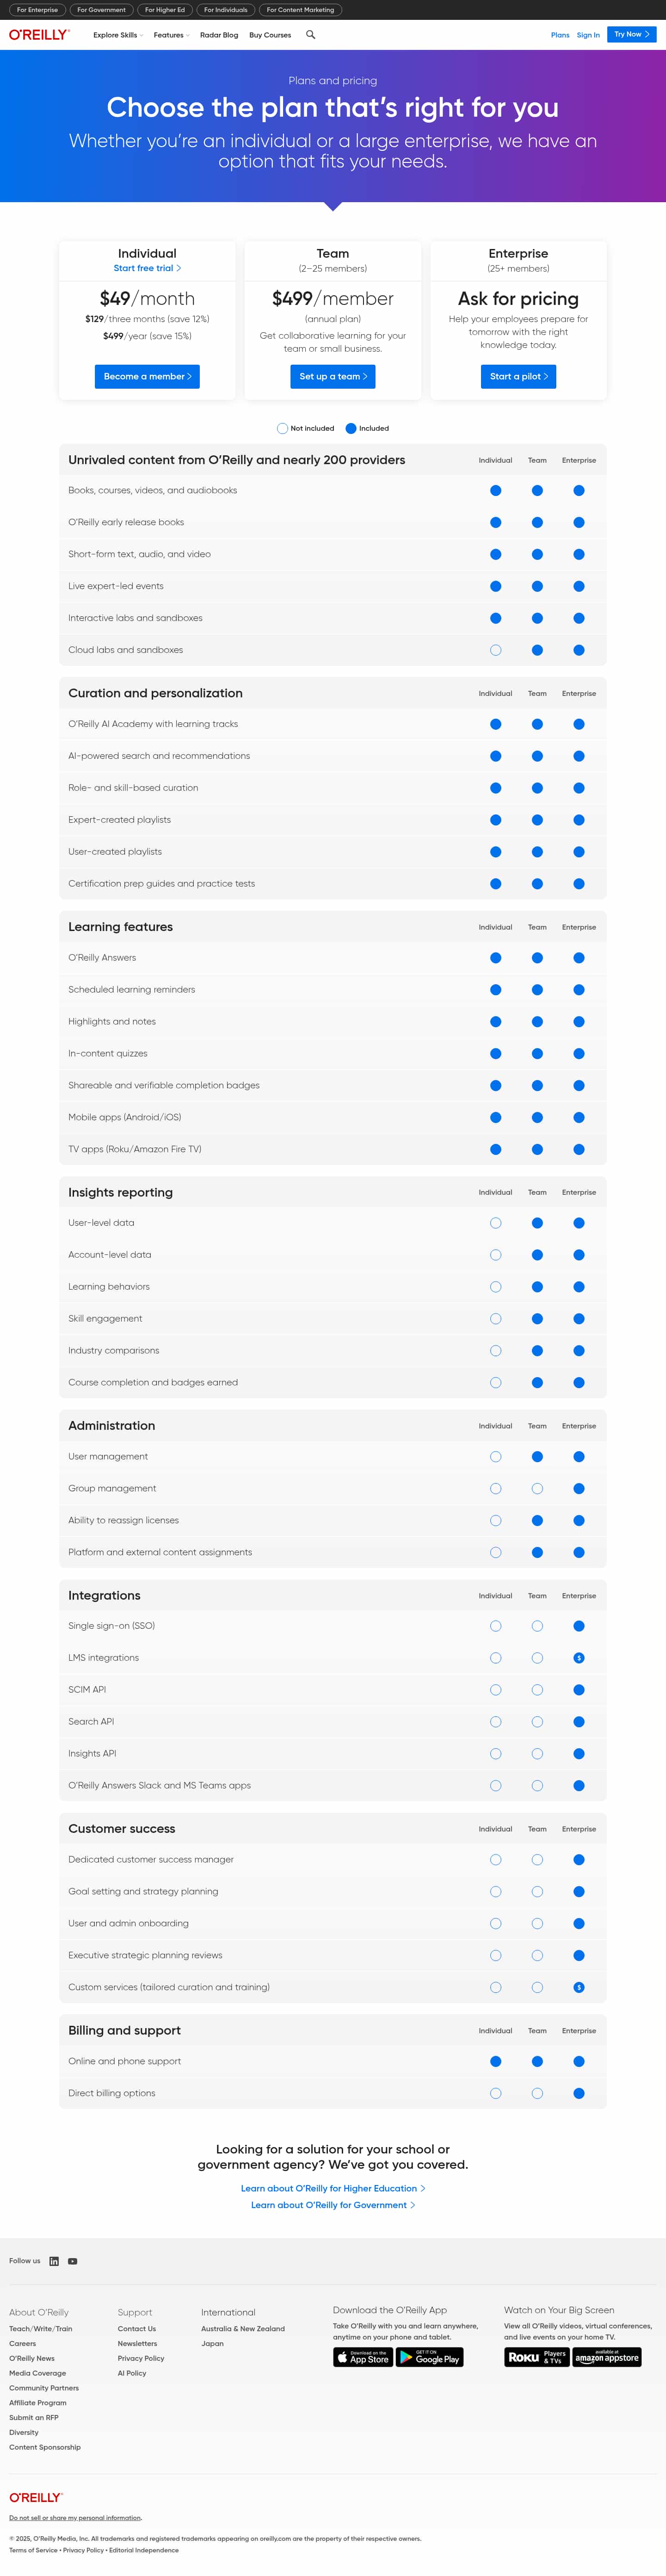Select the For Enterprise top tab
The image size is (666, 2576).
point(37,10)
